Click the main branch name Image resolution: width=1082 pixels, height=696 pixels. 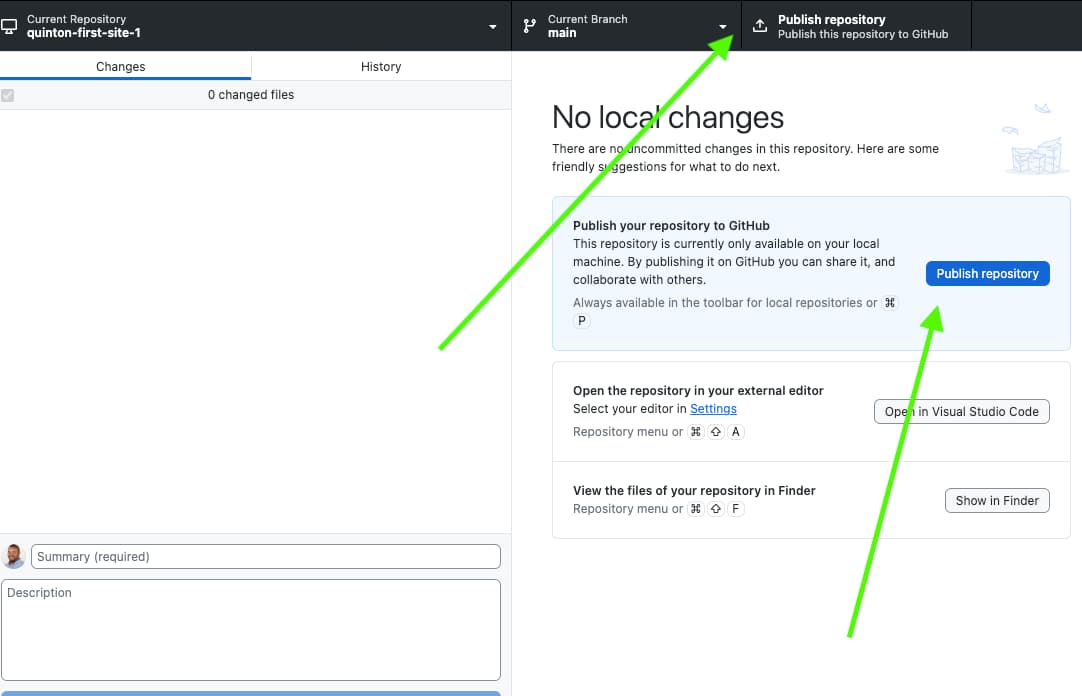click(562, 33)
